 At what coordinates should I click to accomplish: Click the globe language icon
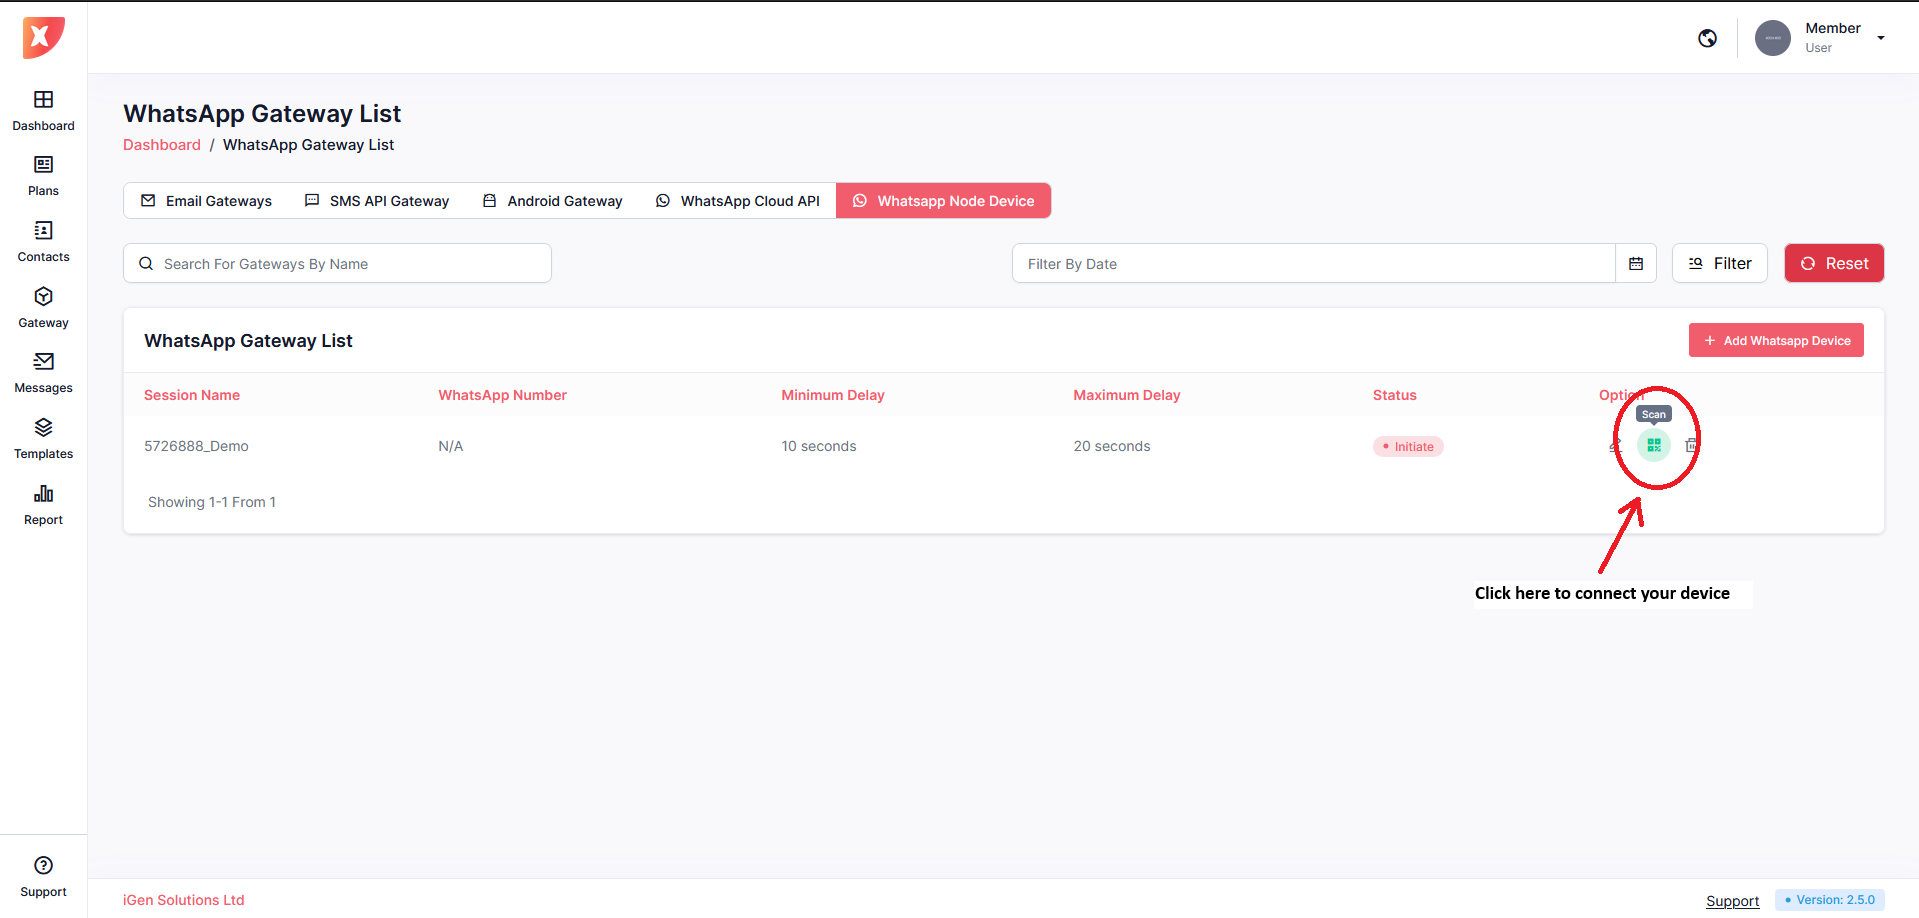(1707, 38)
